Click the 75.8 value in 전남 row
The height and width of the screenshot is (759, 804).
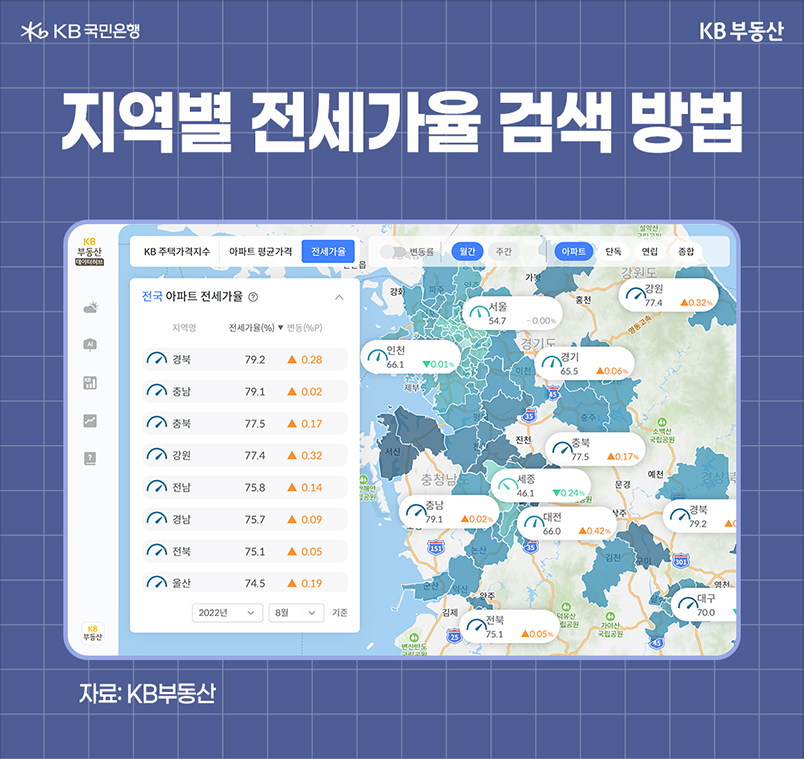pos(255,487)
